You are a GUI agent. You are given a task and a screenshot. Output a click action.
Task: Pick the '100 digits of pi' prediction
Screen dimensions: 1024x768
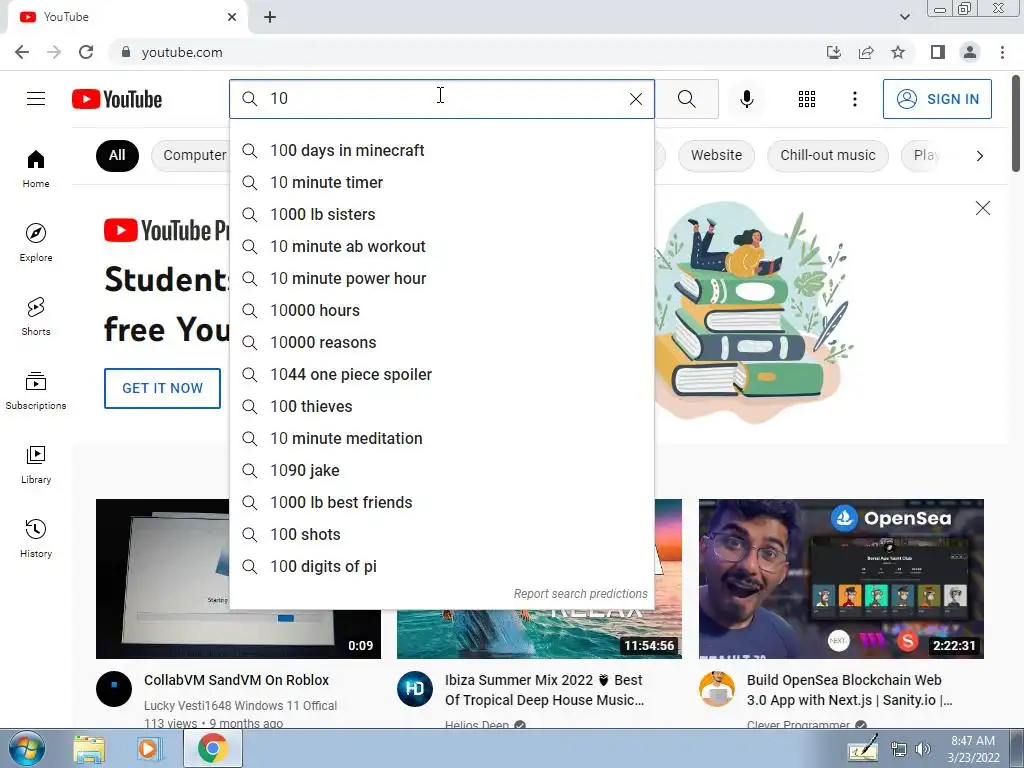click(x=441, y=566)
